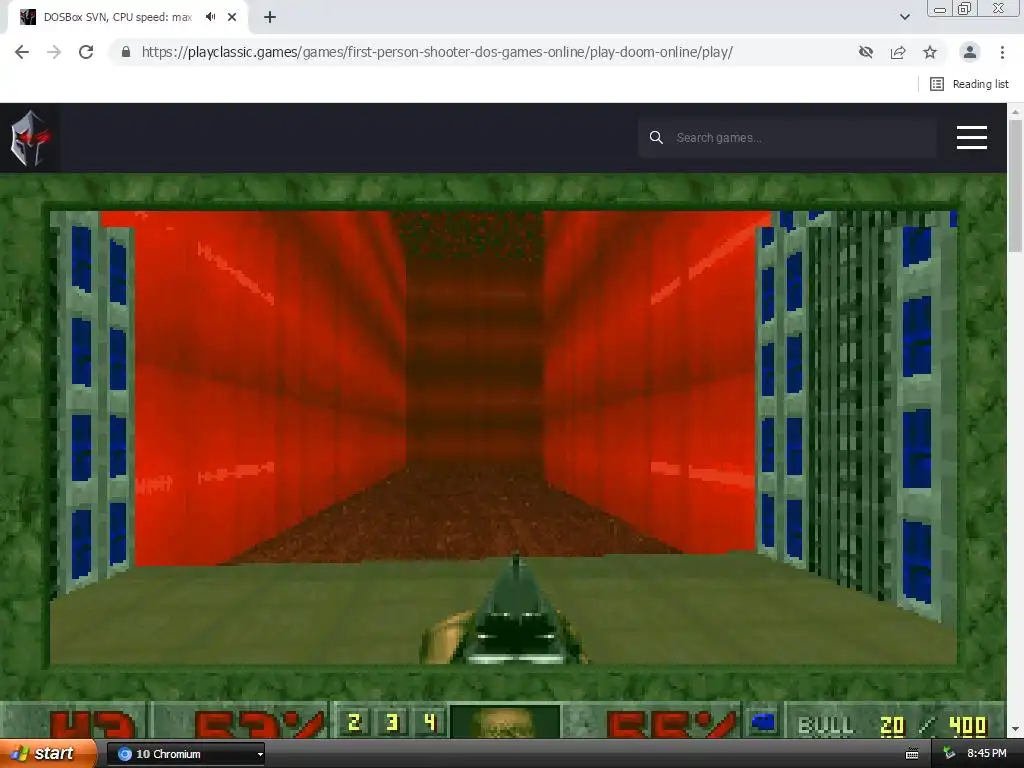Mute the tab audio speaker icon
Viewport: 1024px width, 768px height.
pos(210,17)
